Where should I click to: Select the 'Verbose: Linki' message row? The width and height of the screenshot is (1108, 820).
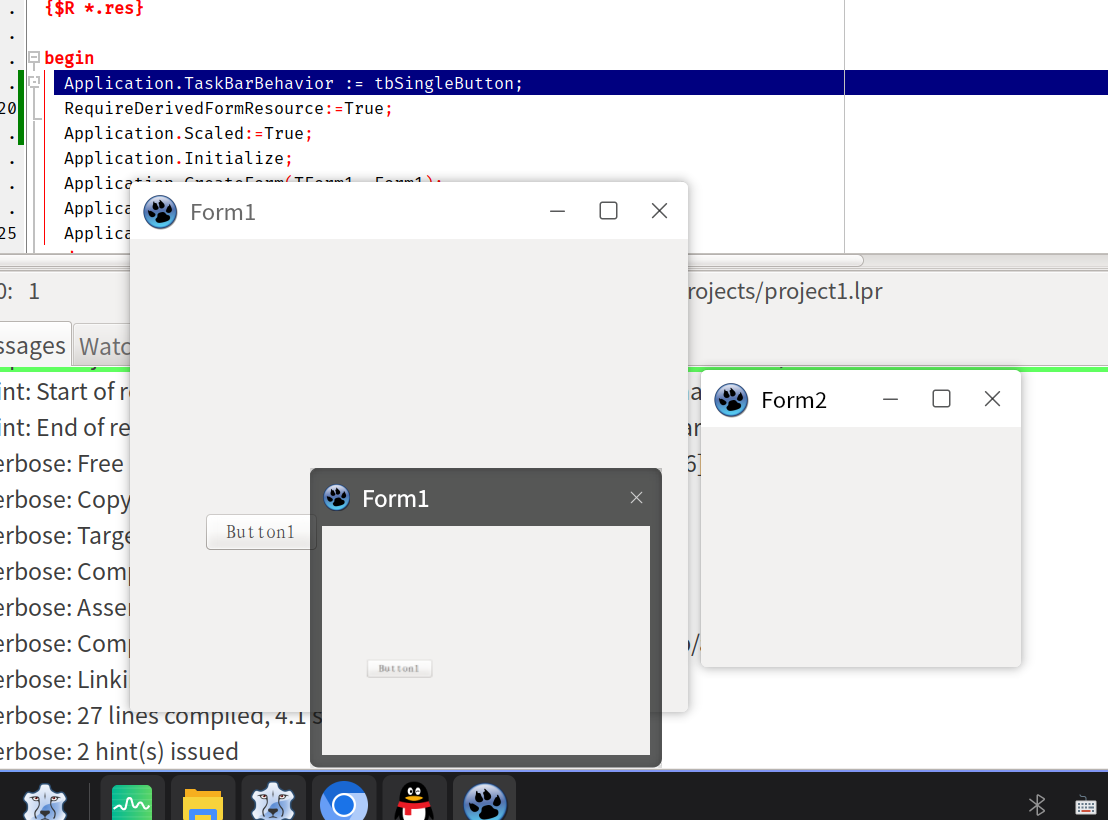coord(65,679)
